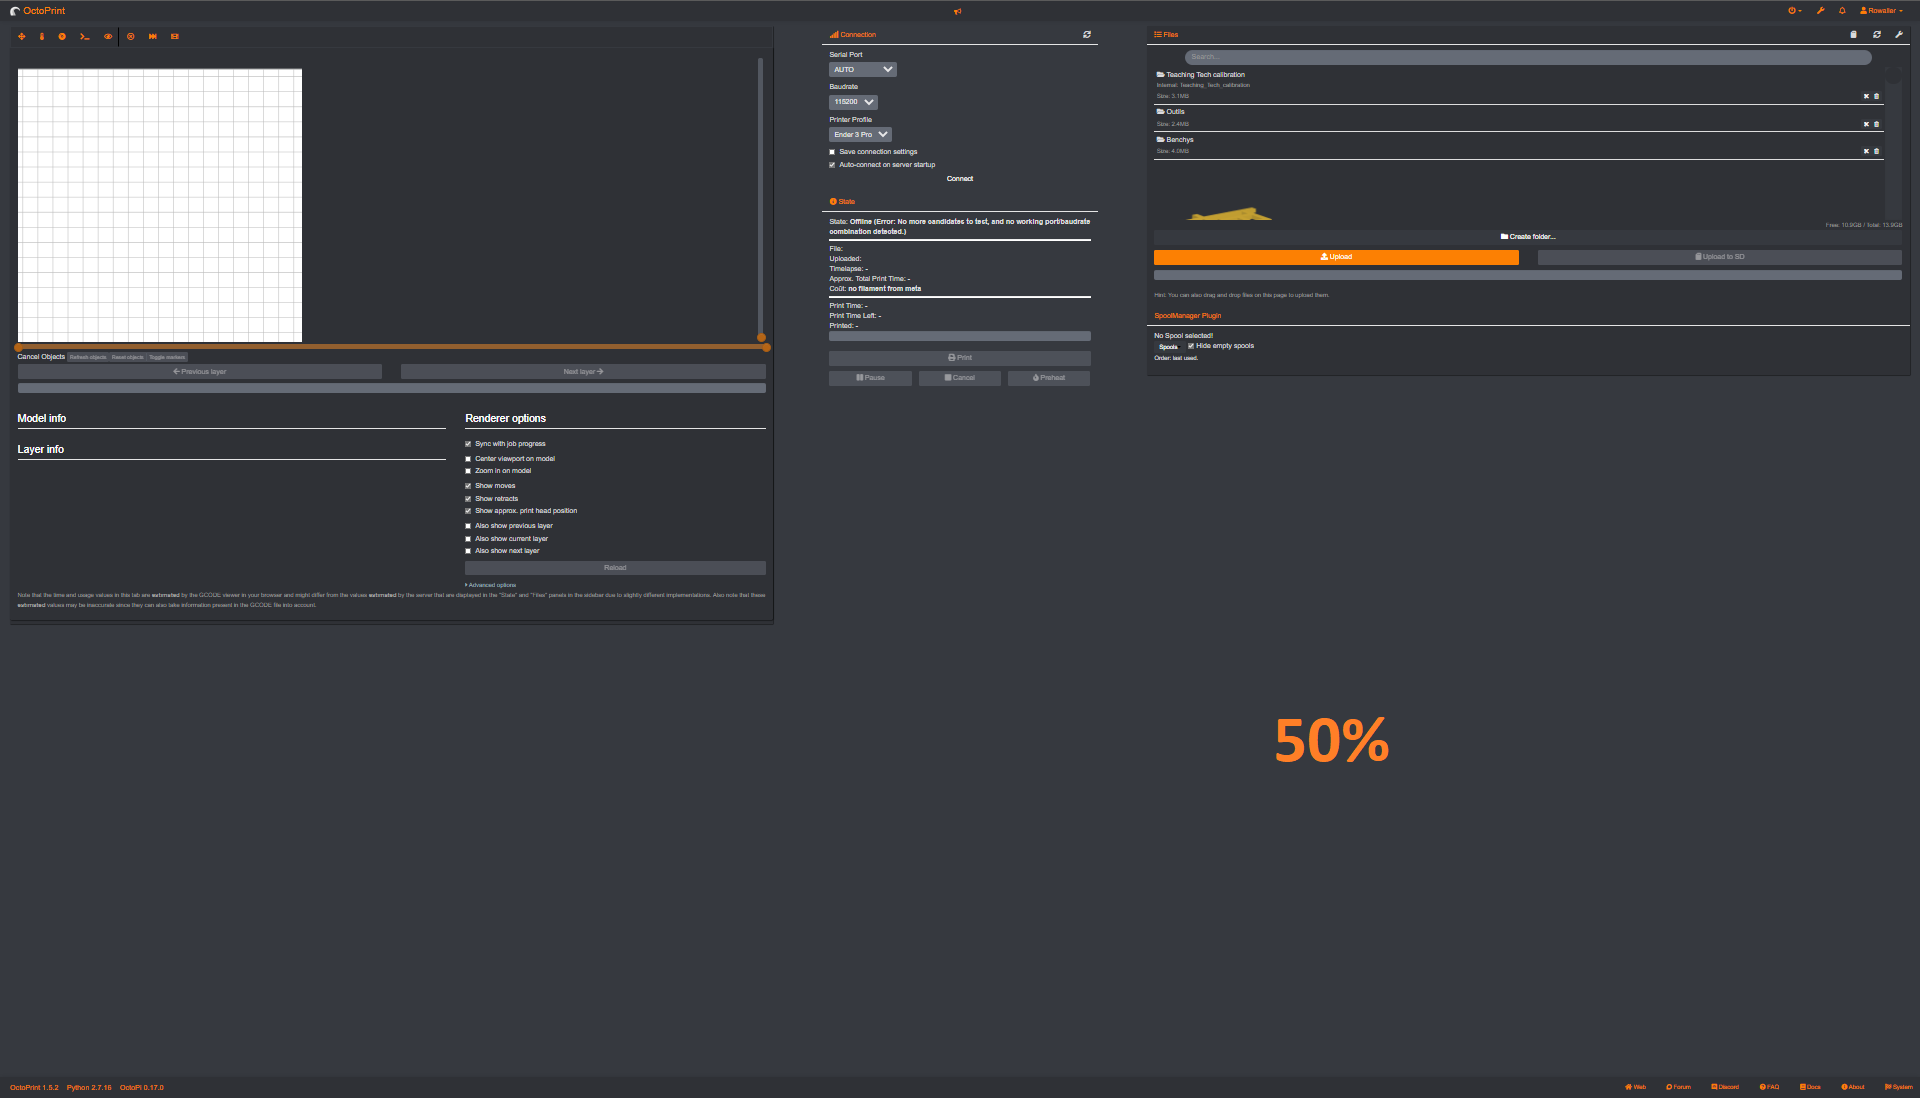1920x1098 pixels.
Task: Open the Control tab move icon
Action: point(21,37)
